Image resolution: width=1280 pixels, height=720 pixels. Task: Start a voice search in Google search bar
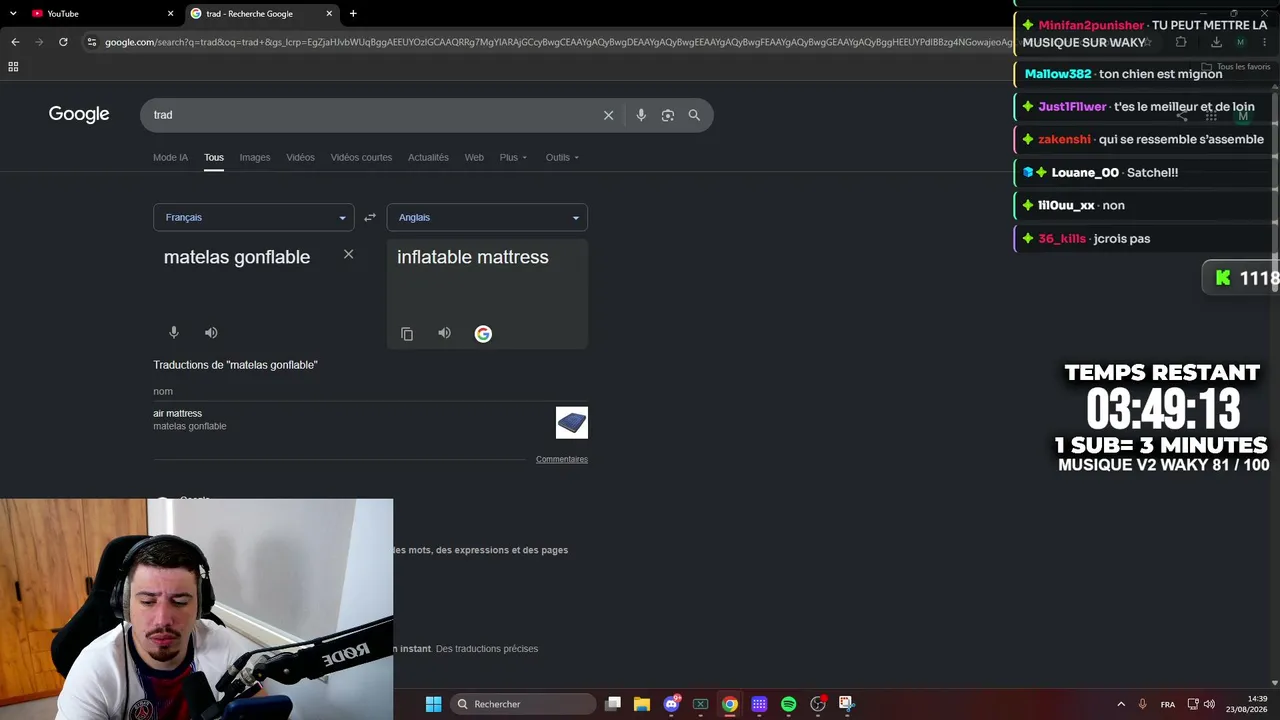[641, 115]
